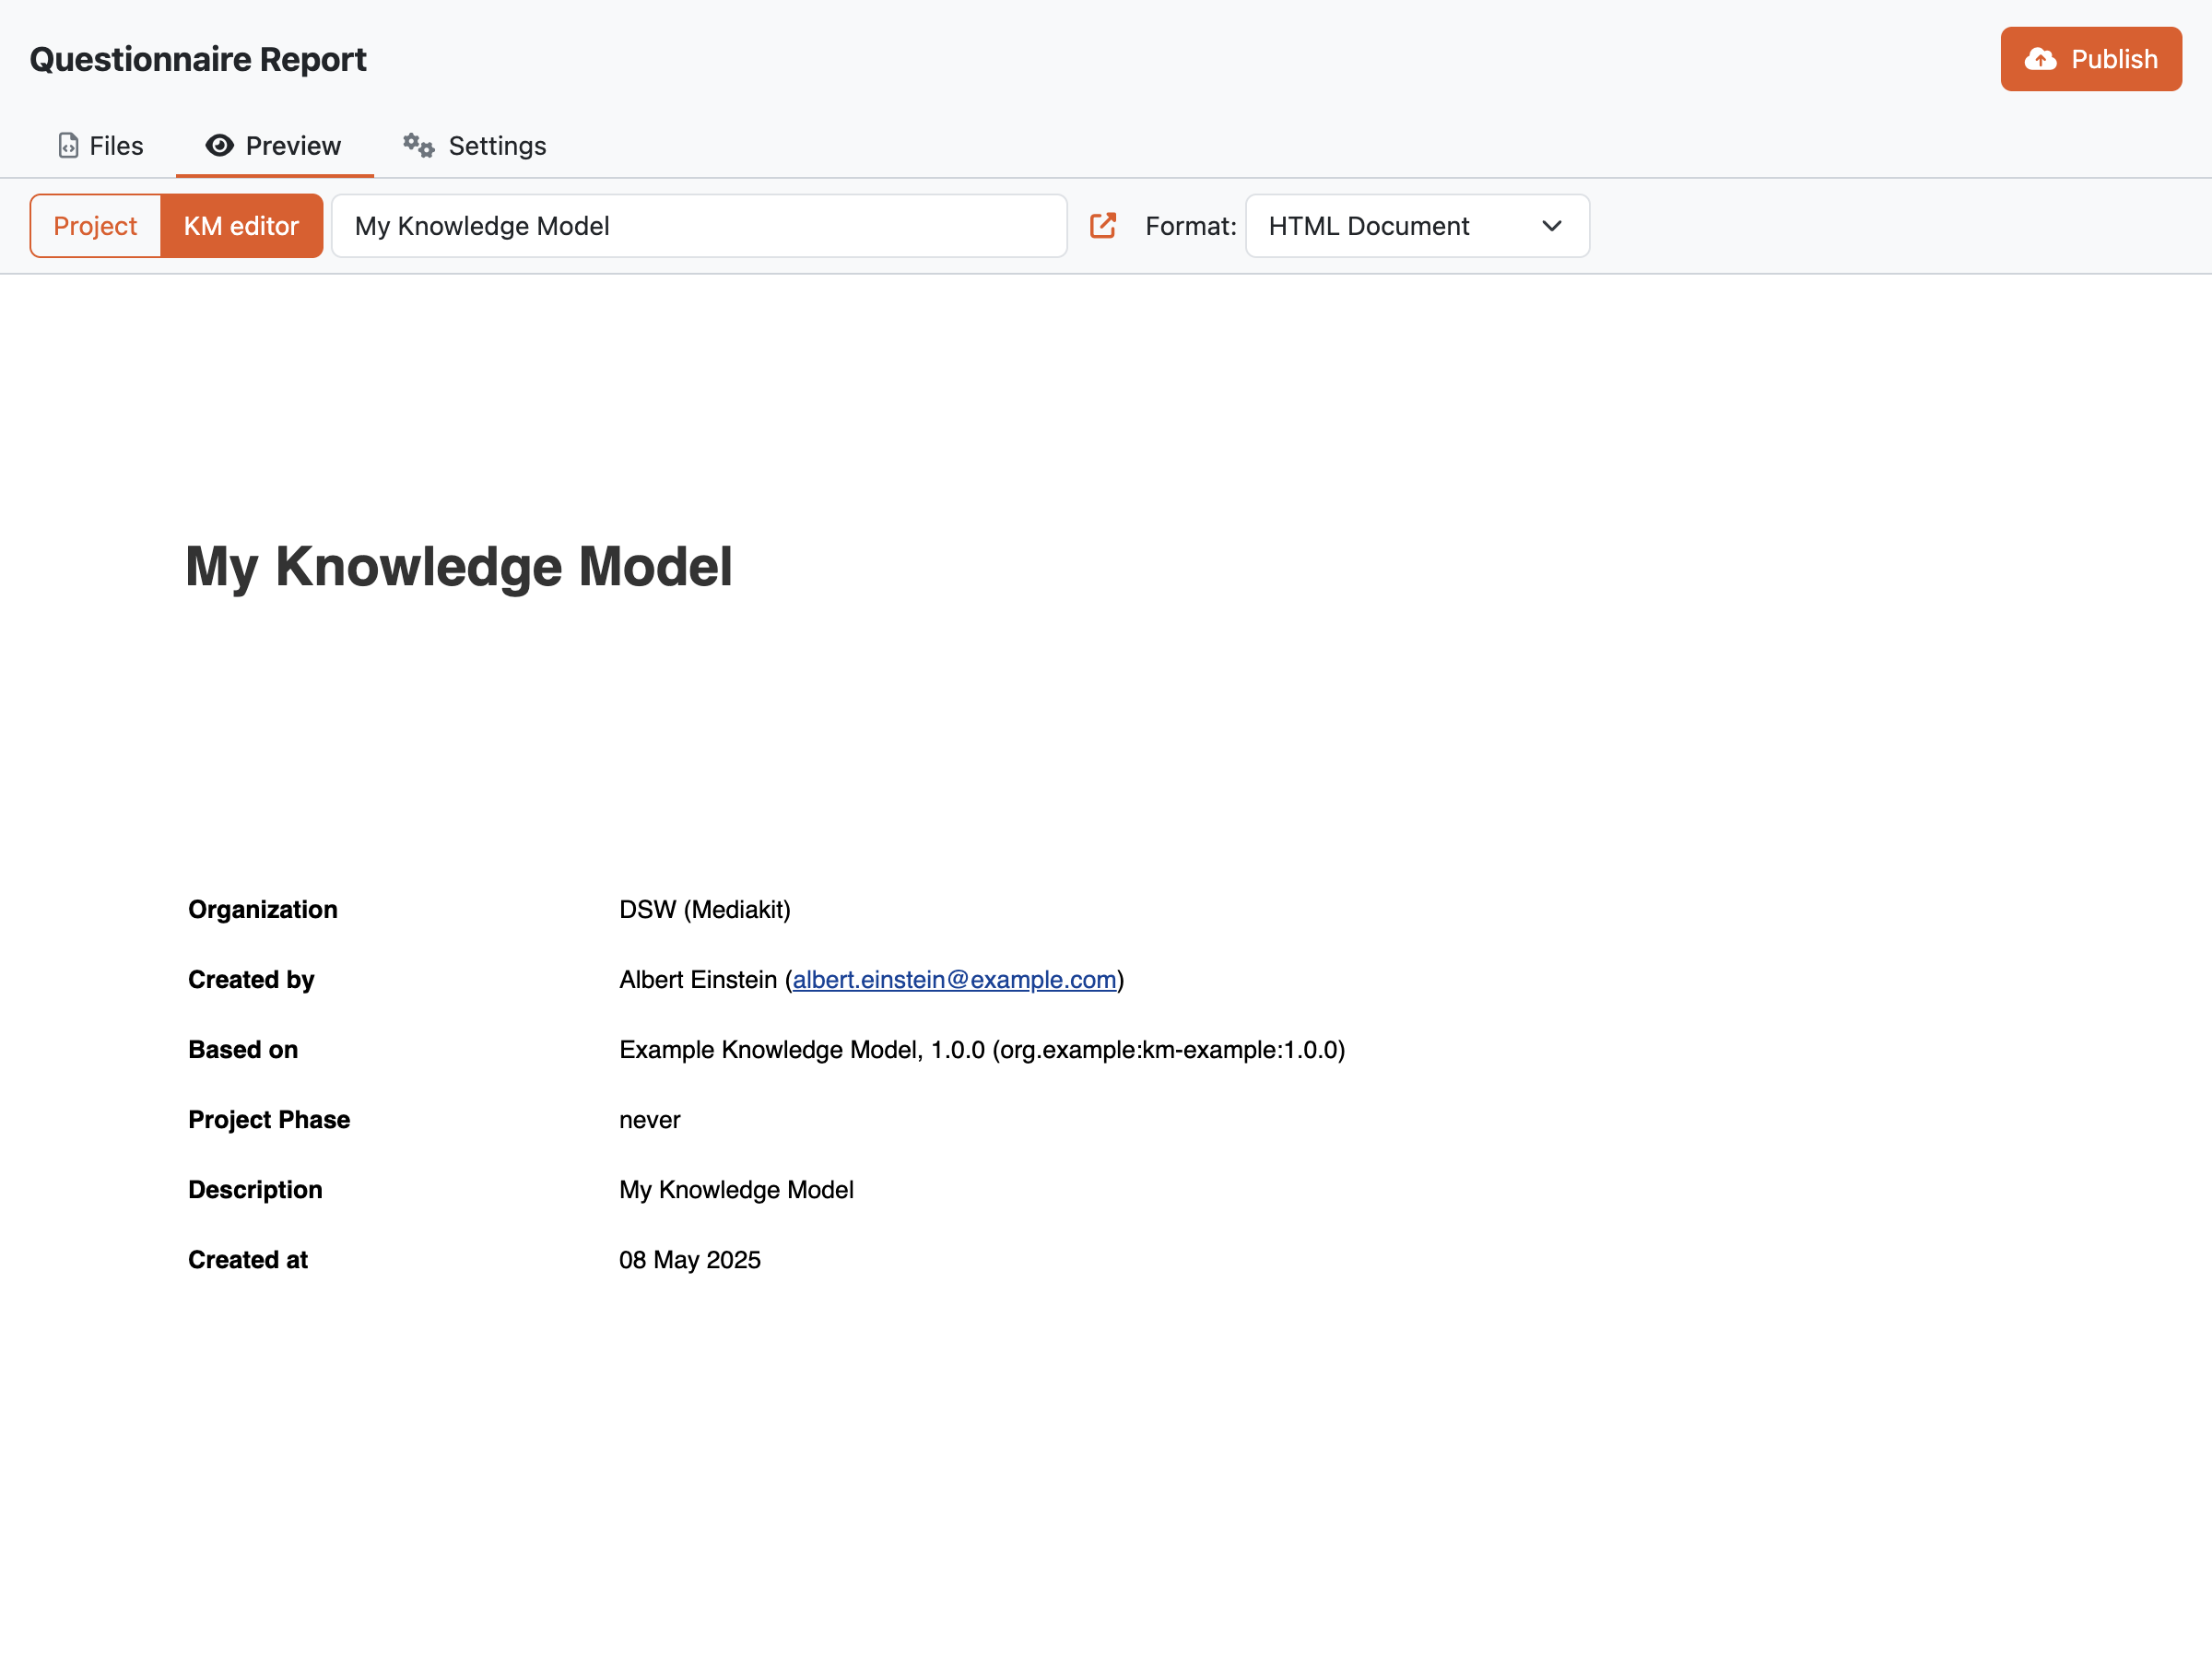Click the Description value My Knowledge Model

[x=736, y=1190]
